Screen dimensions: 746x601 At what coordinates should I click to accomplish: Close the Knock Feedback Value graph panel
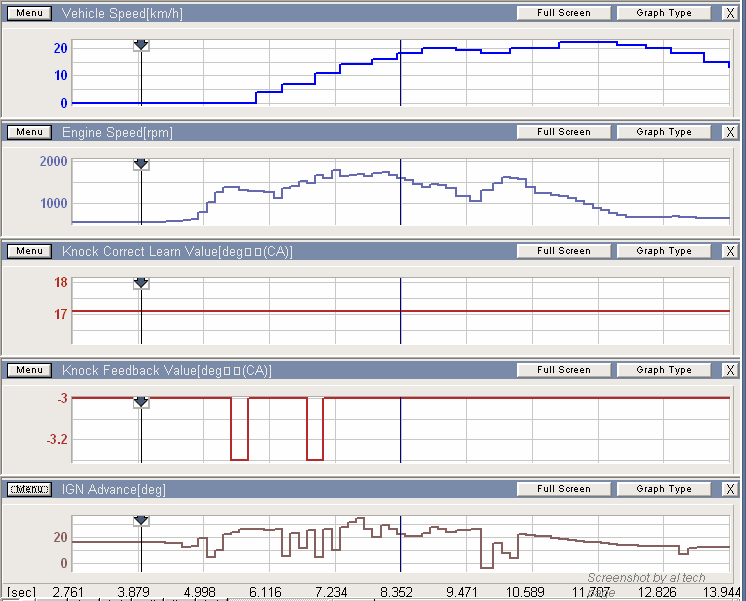pos(730,370)
